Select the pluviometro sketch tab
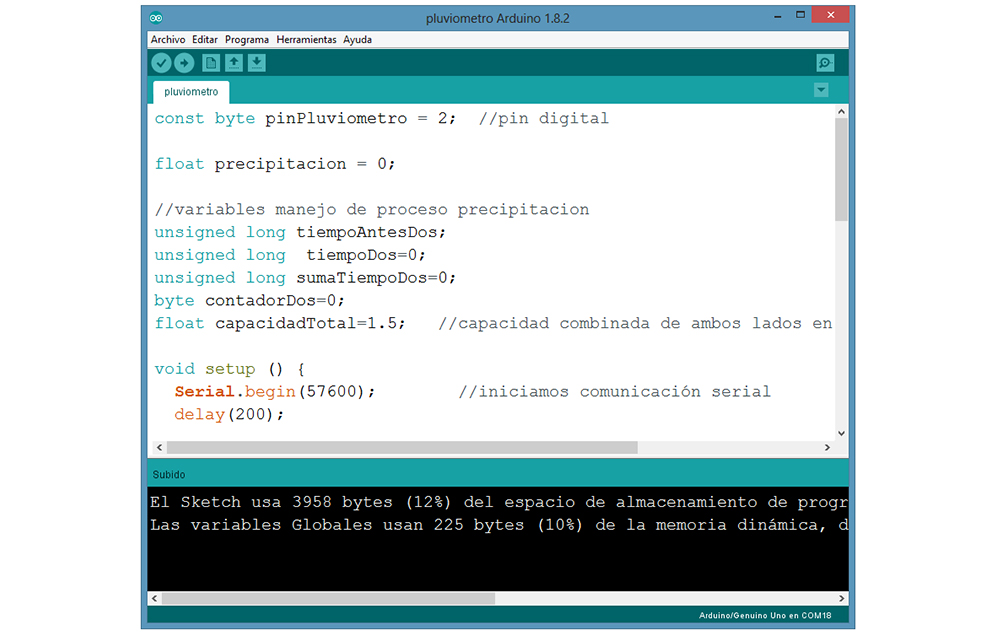1000x636 pixels. click(191, 92)
